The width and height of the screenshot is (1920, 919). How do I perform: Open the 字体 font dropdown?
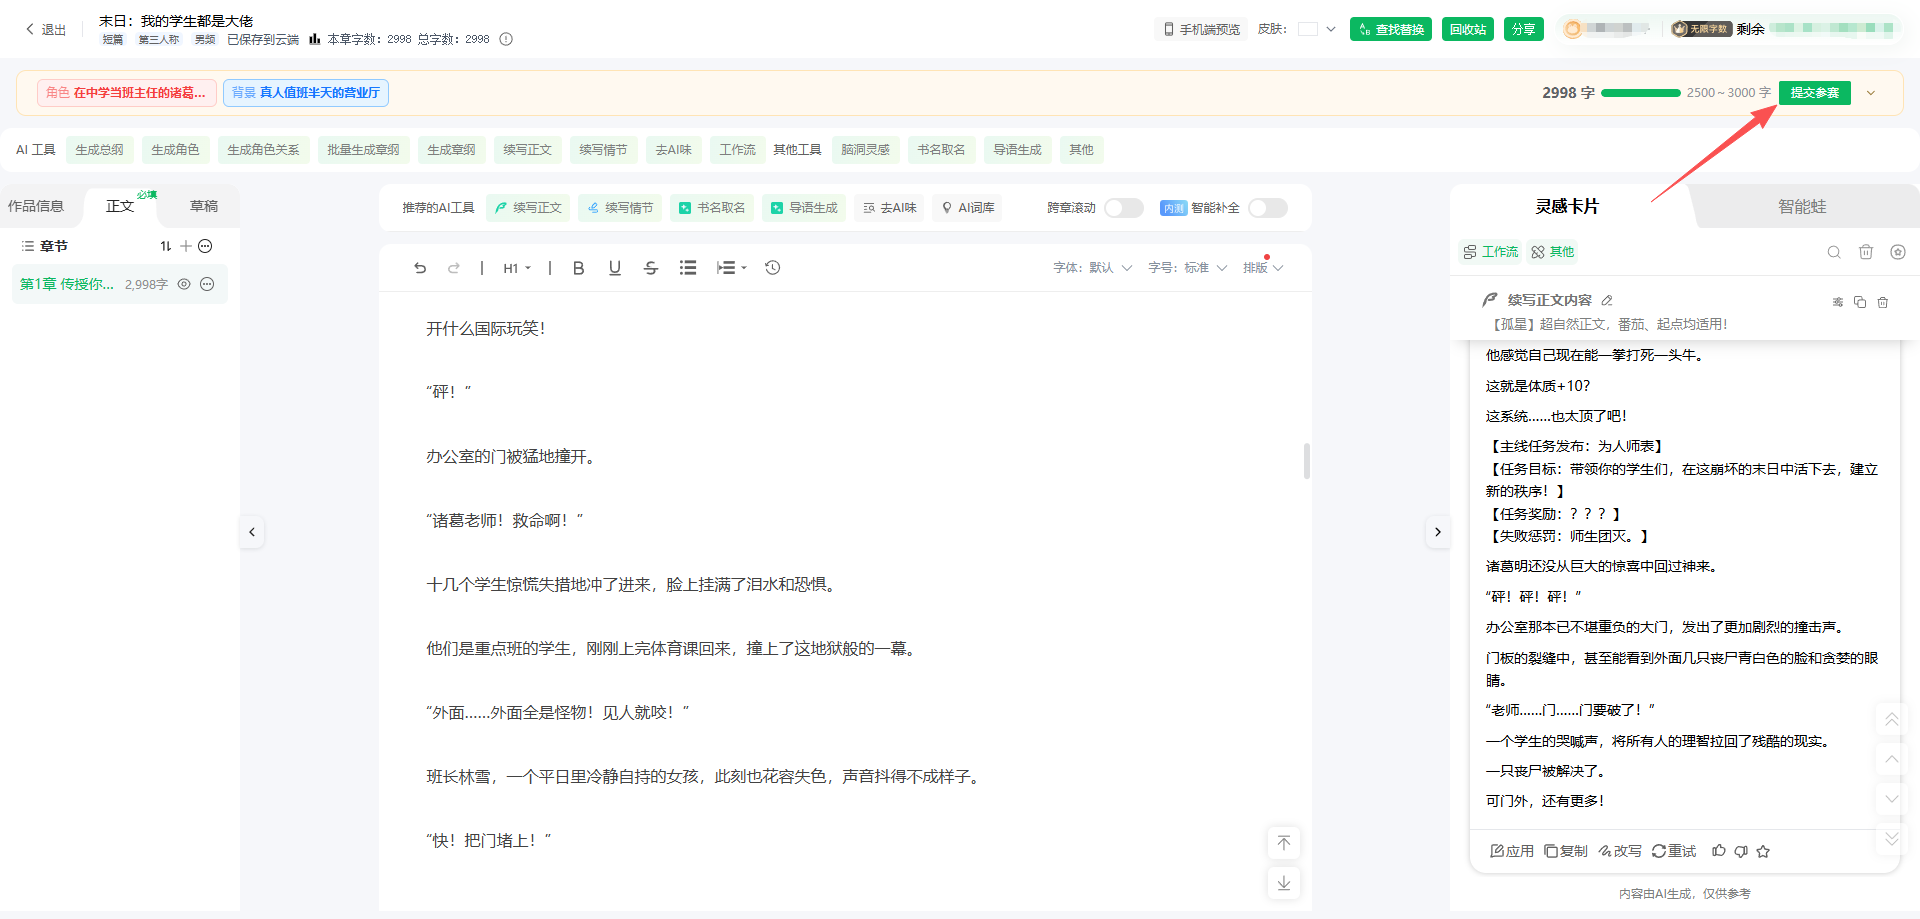click(1093, 268)
